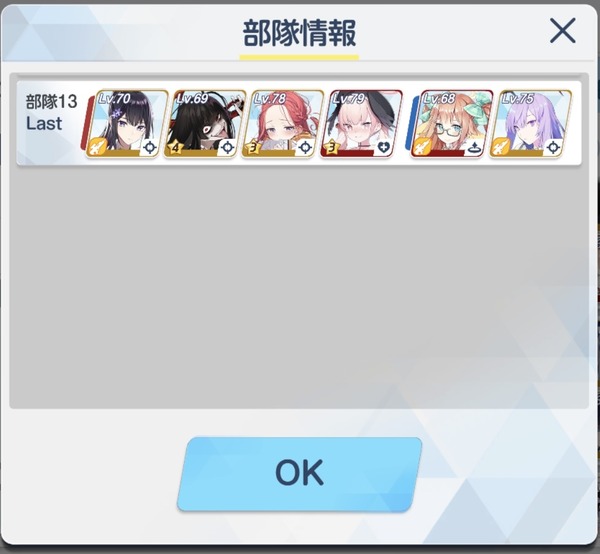The width and height of the screenshot is (600, 554).
Task: Click the crosshair role icon on Lv.75 card
Action: pos(553,147)
